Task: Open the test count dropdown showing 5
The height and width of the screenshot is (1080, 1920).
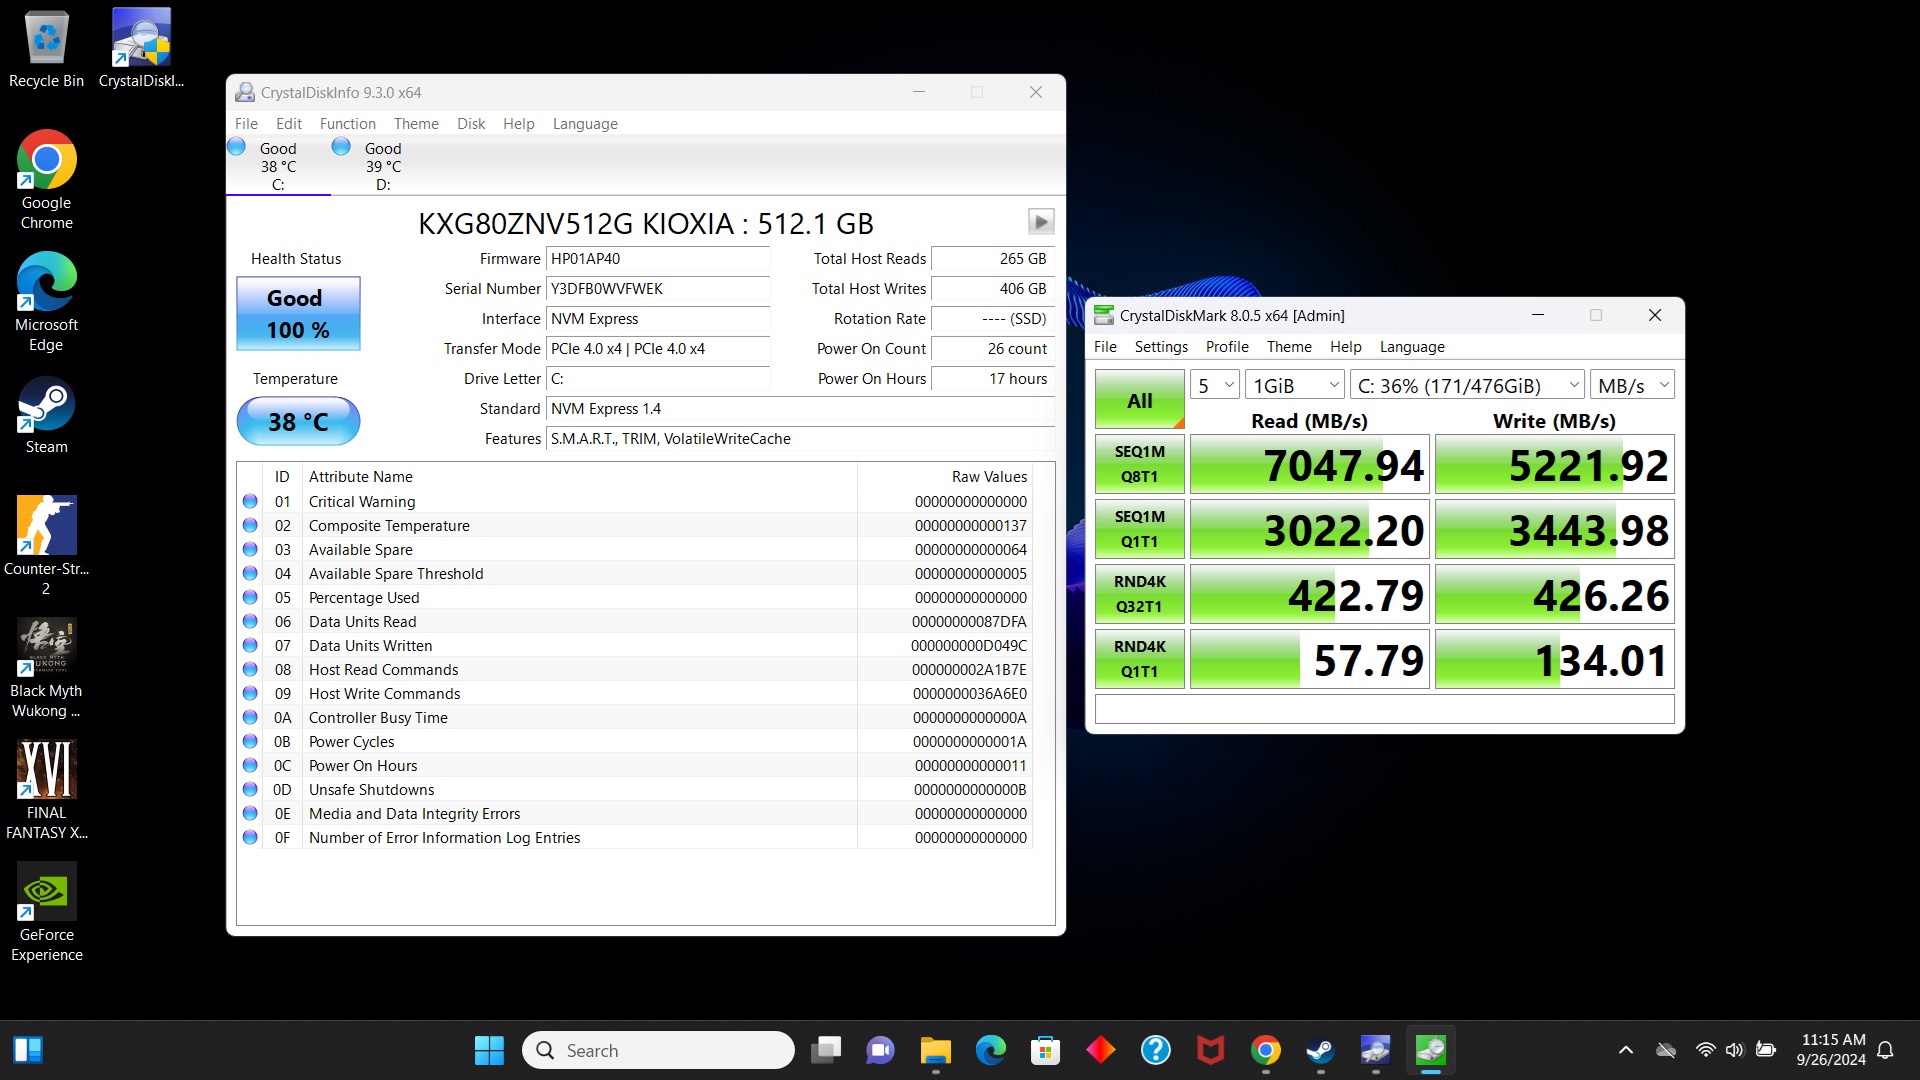Action: (1215, 385)
